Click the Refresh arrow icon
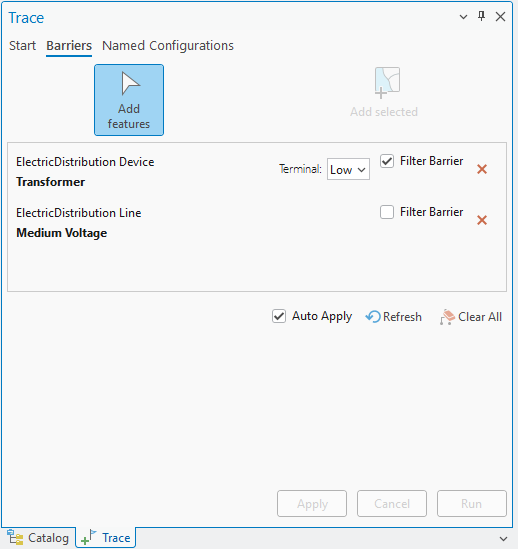518x549 pixels. (373, 317)
